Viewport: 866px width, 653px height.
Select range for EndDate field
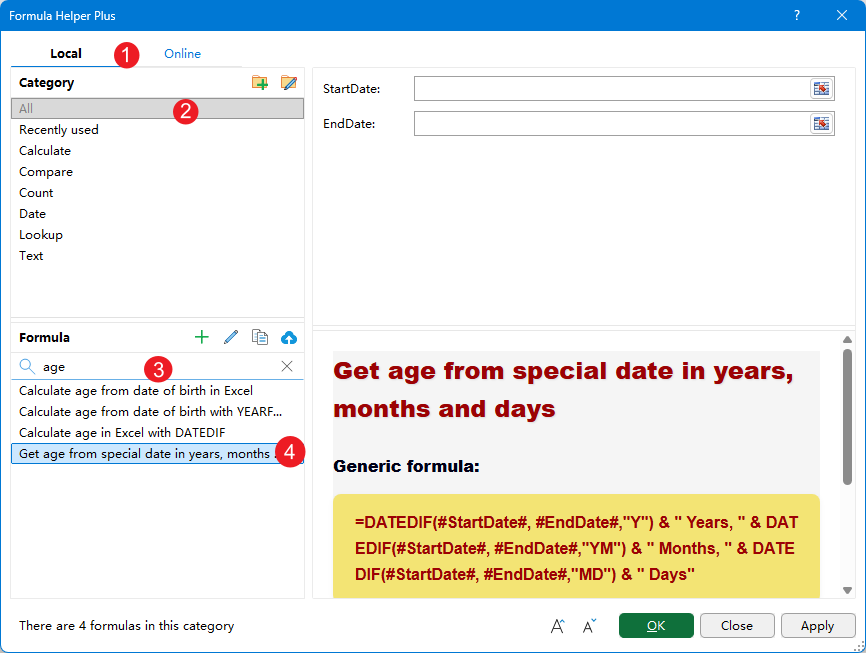[821, 124]
